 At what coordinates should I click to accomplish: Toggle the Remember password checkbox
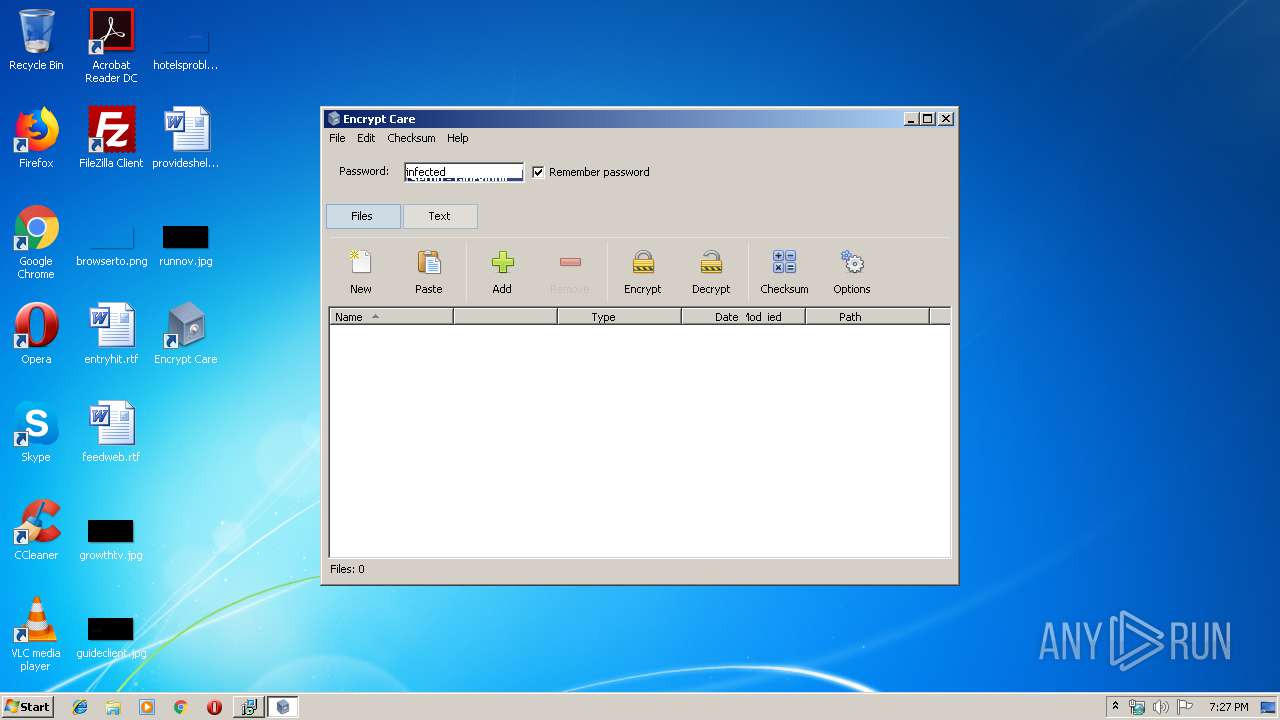coord(538,172)
